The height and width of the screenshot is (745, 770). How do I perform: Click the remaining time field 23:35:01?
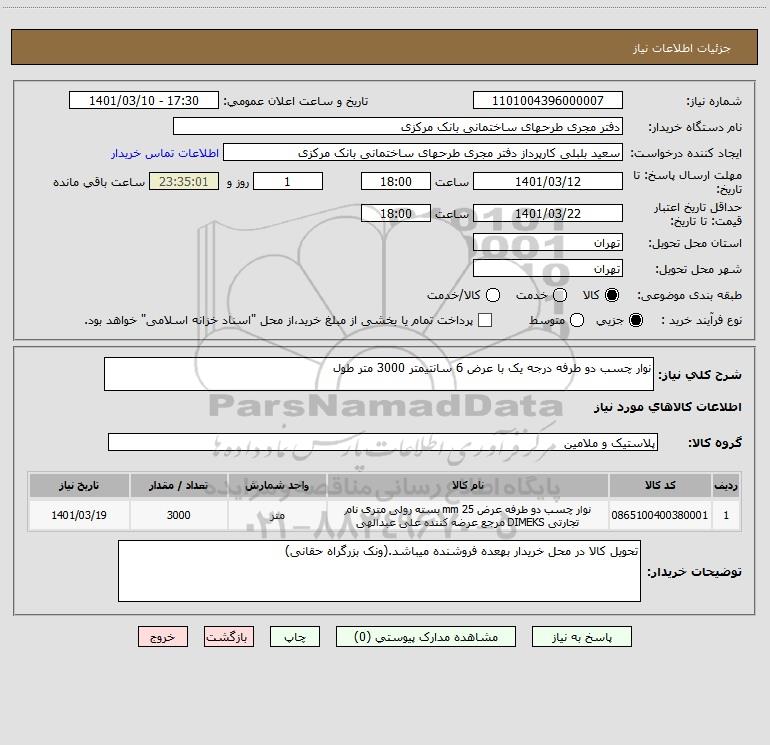pyautogui.click(x=184, y=181)
